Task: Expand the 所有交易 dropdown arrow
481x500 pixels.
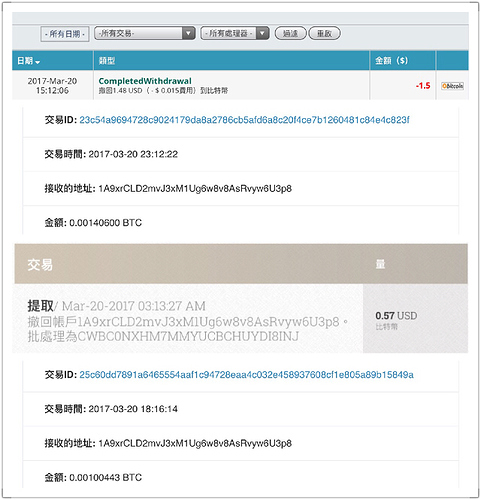Action: pyautogui.click(x=189, y=33)
